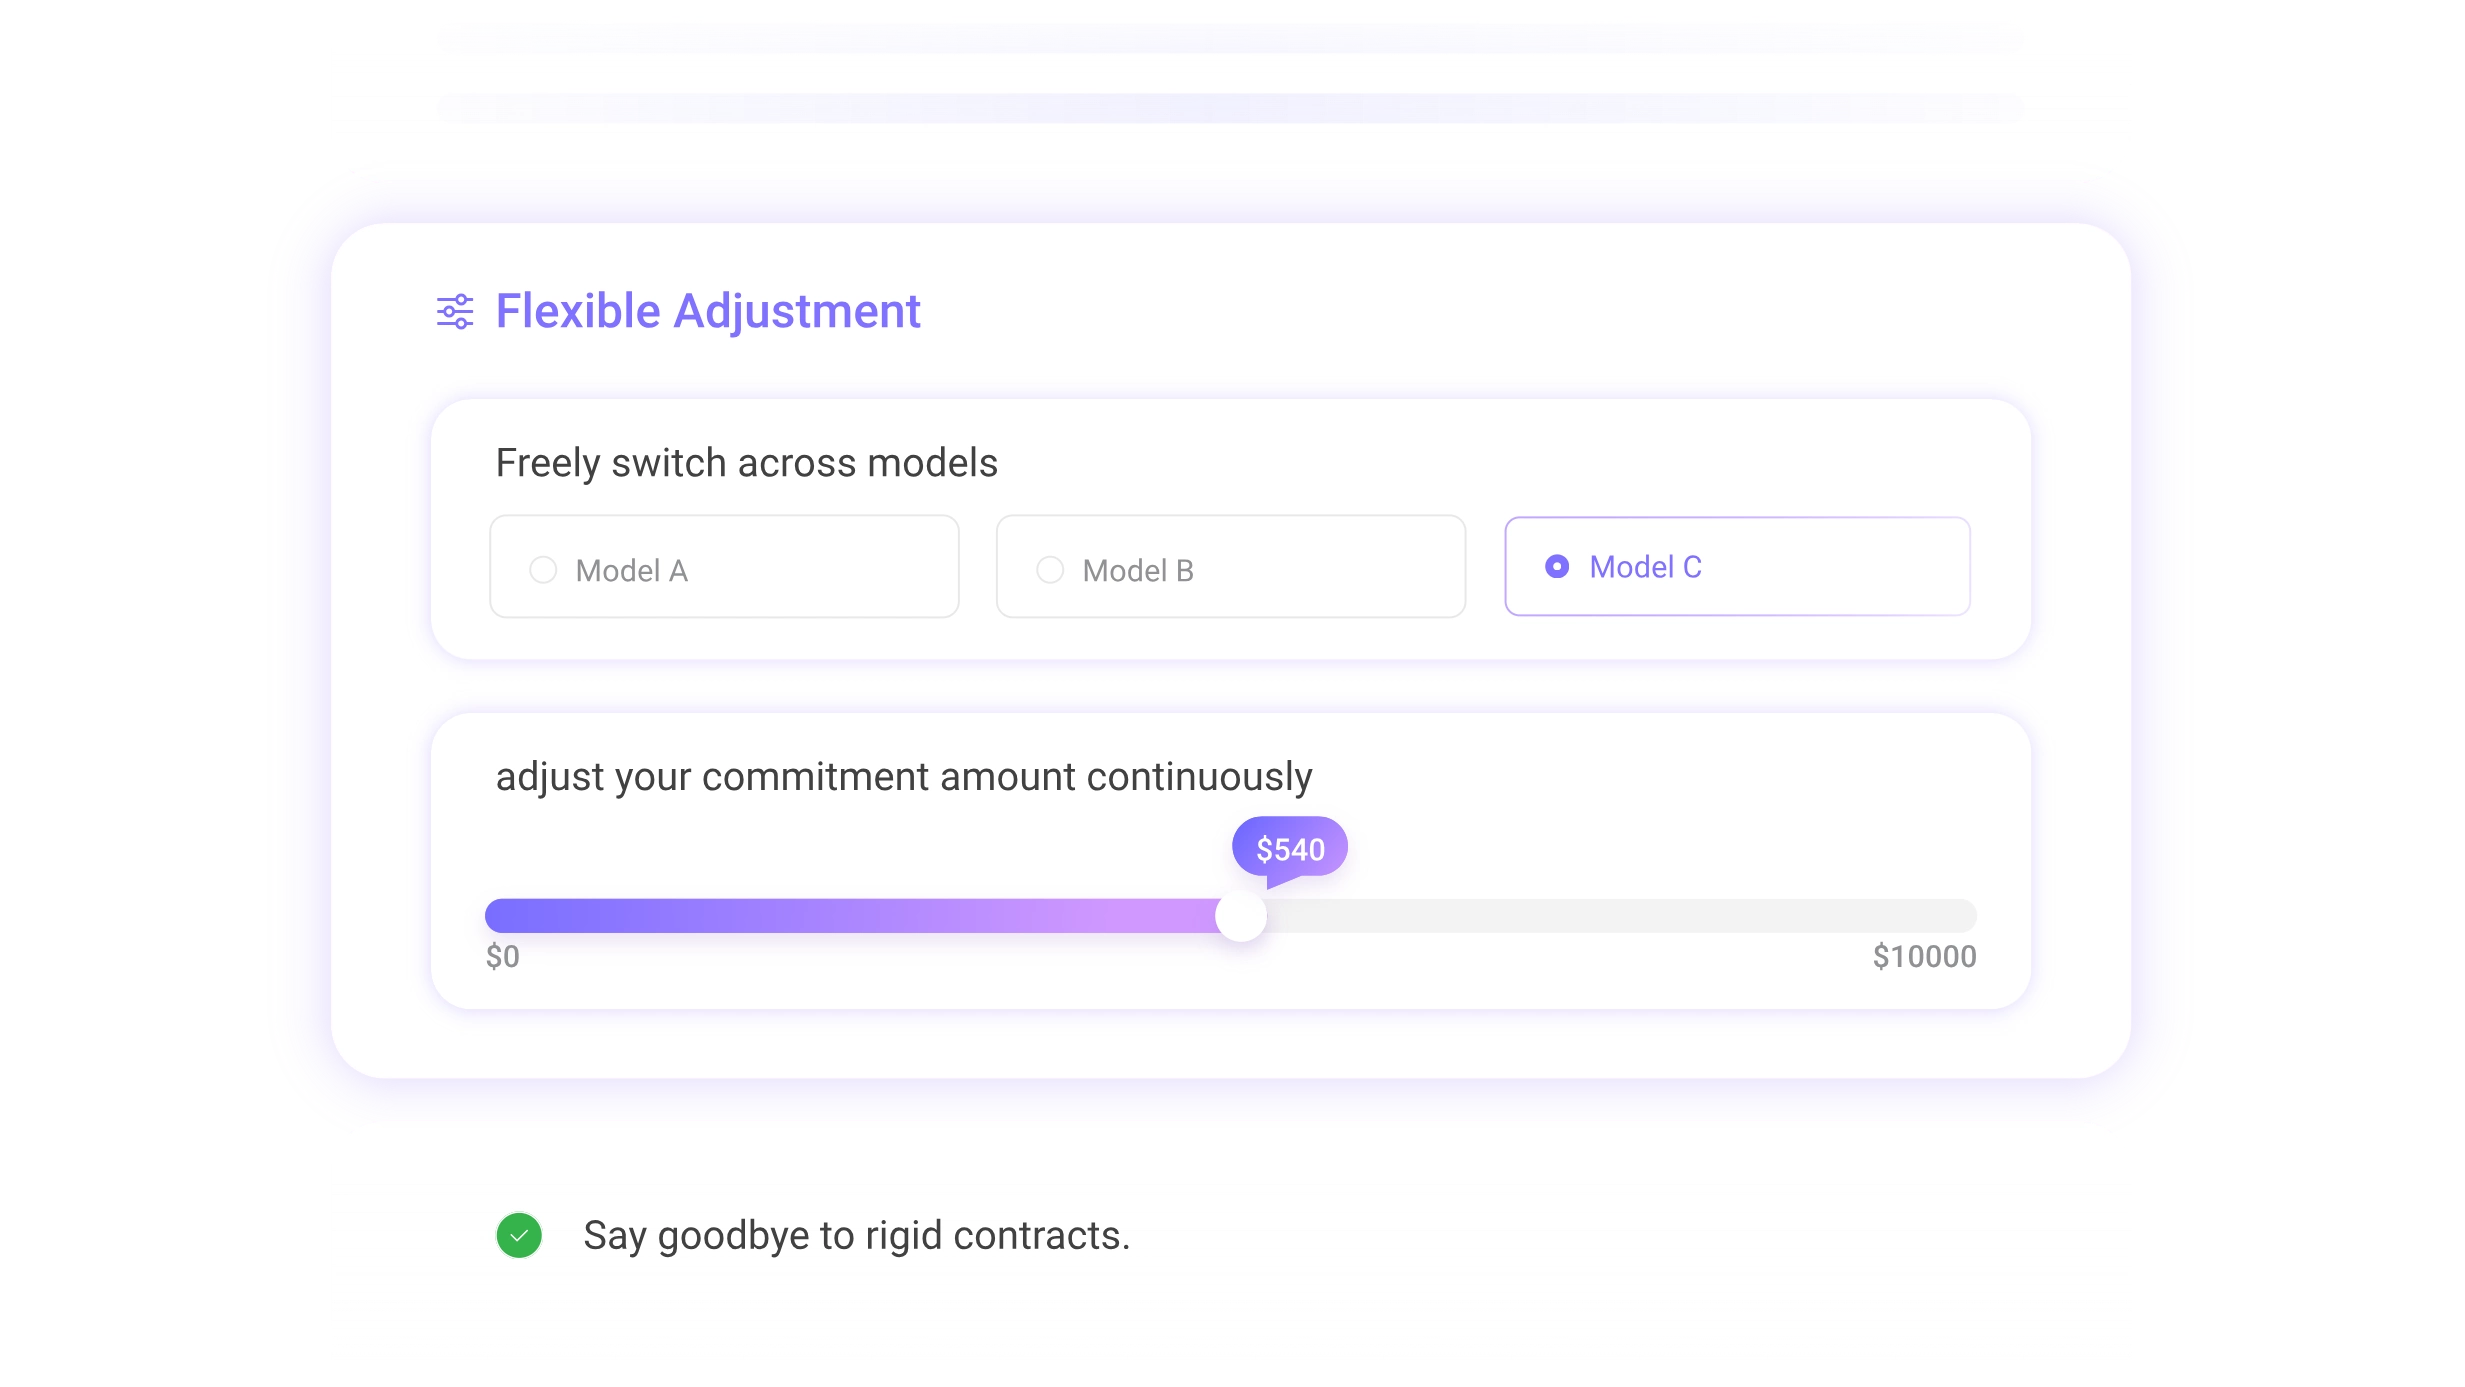Click the $540 value tooltip bubble
2465x1387 pixels.
pos(1290,848)
